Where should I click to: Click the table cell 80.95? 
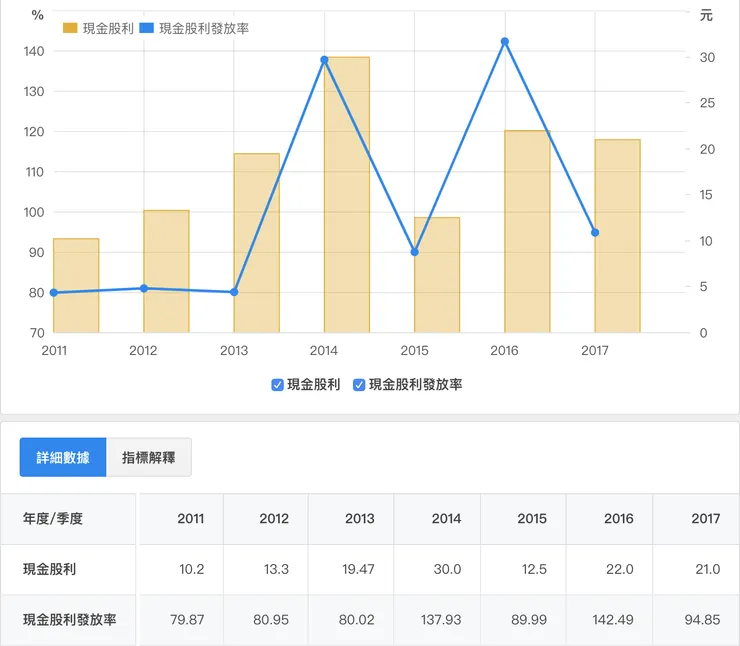271,620
